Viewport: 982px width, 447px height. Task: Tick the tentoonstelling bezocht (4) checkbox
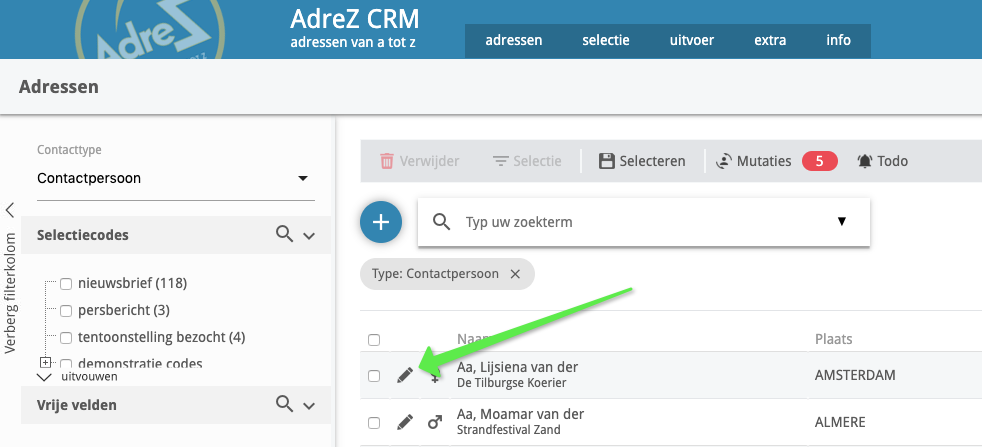(66, 337)
